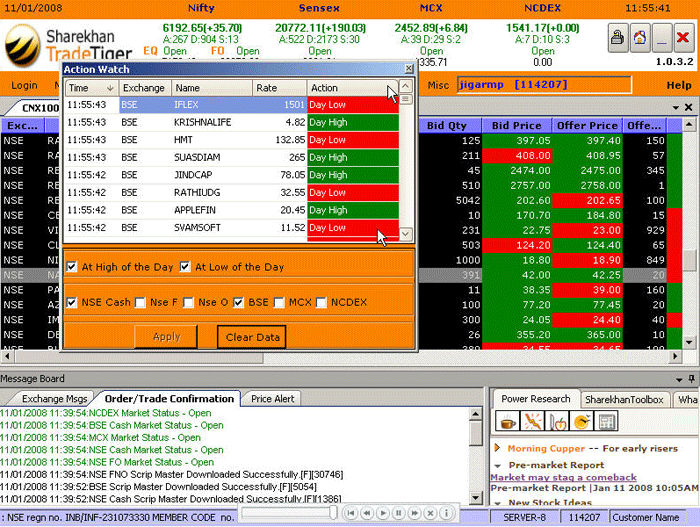Screen dimensions: 700x527
Task: Click the Morning Cupper heading link
Action: tap(546, 448)
